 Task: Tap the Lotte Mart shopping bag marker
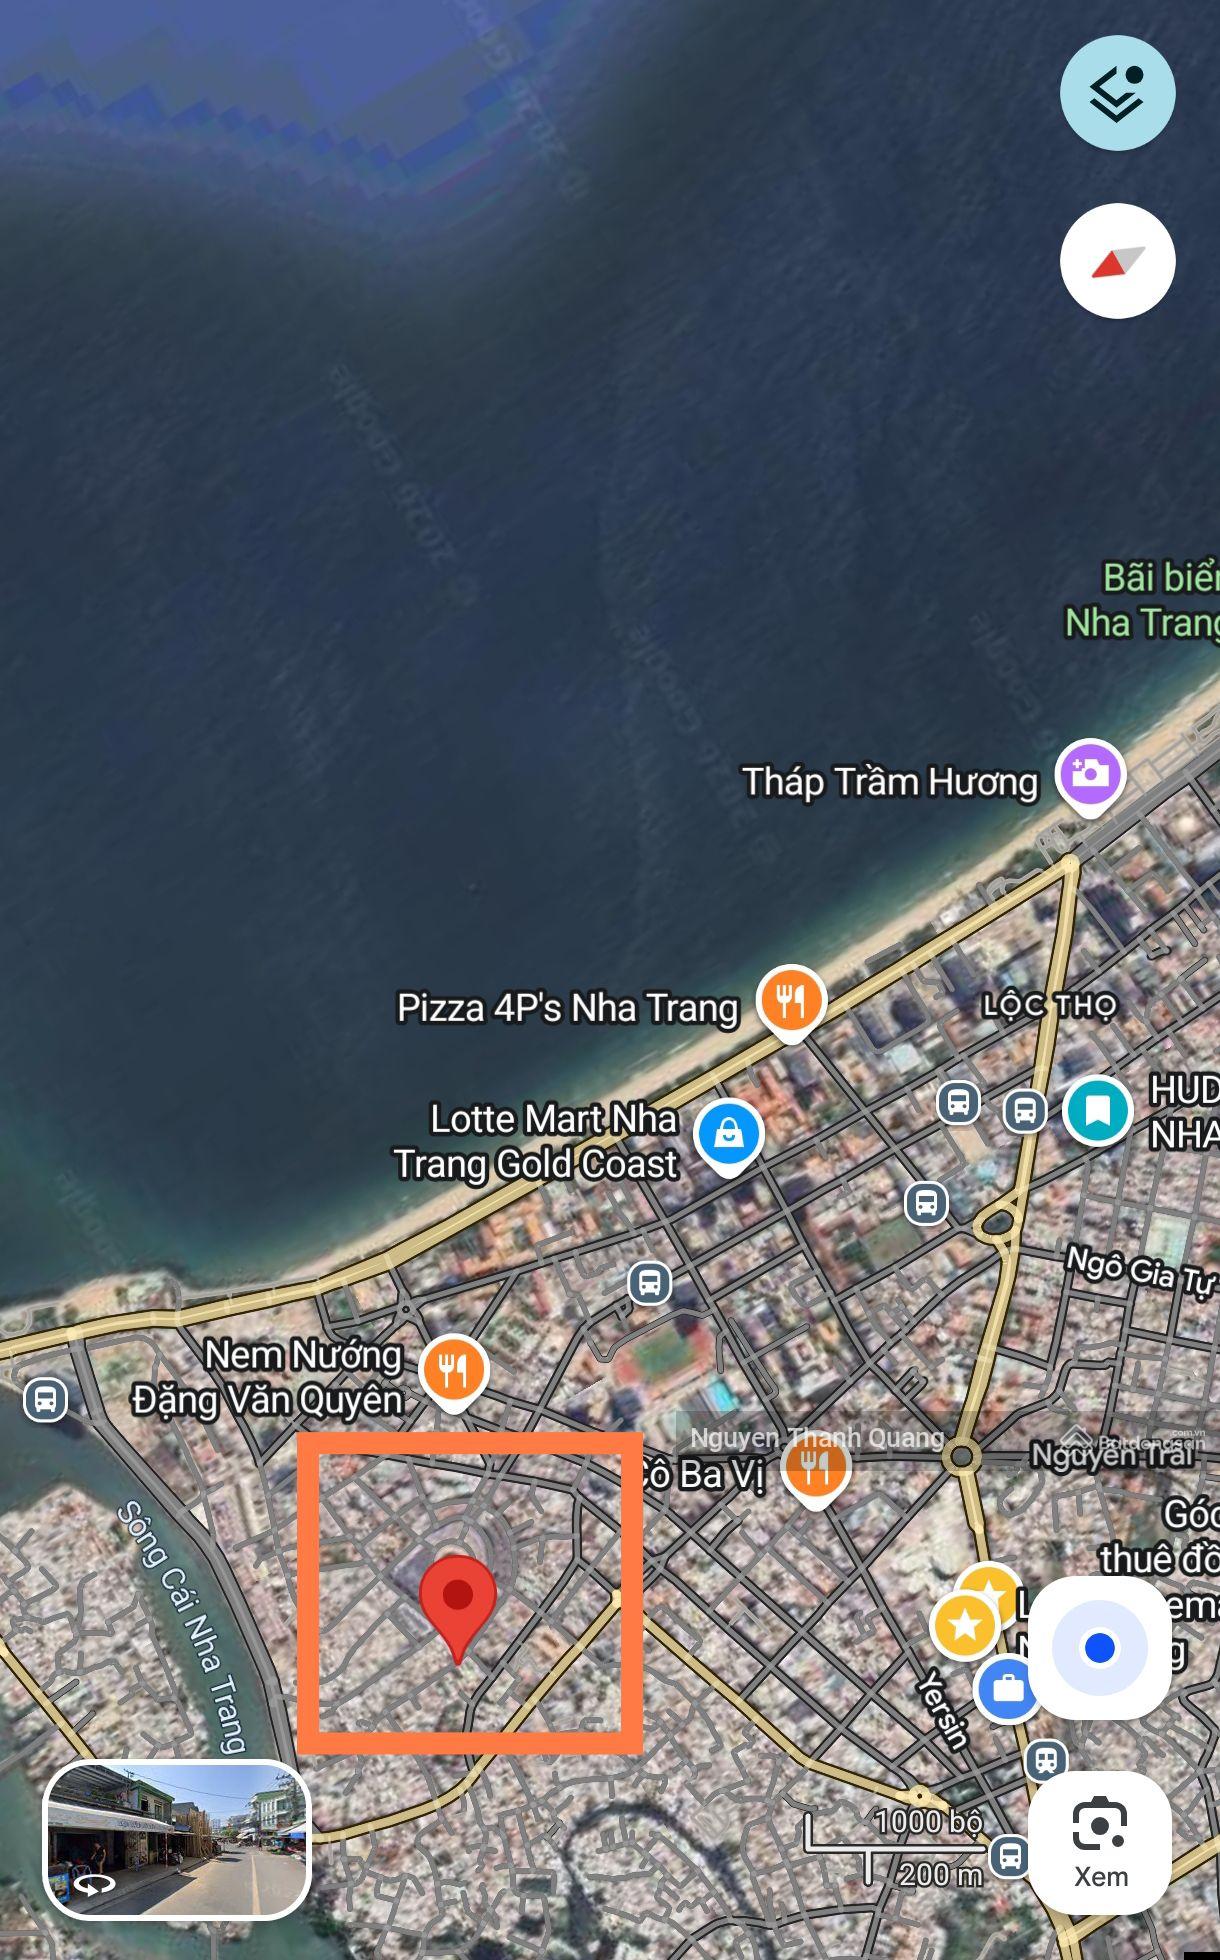(x=729, y=1135)
